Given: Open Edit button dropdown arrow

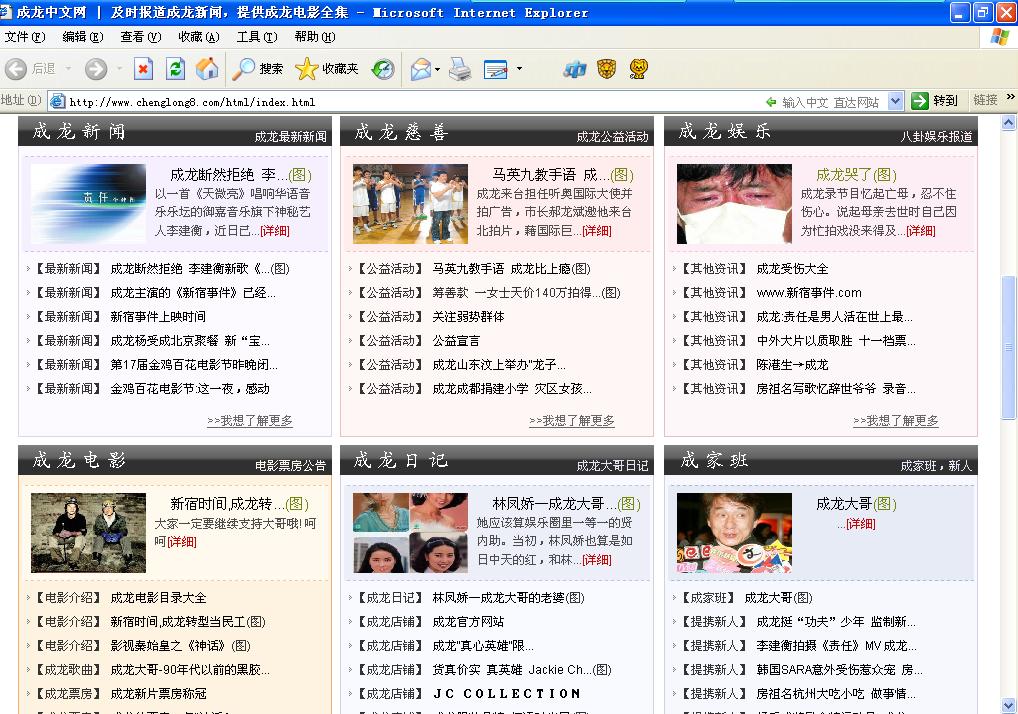Looking at the screenshot, I should 519,69.
